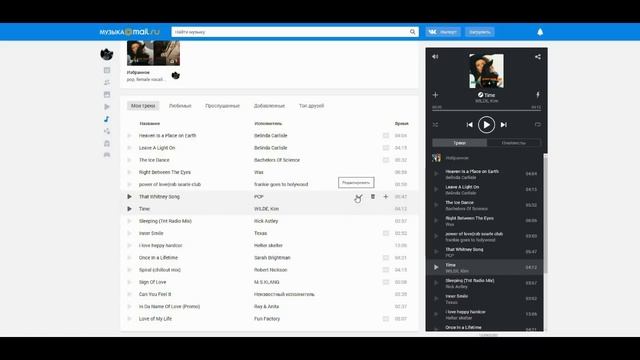Click the square icon on Leave A Light On row

(386, 148)
